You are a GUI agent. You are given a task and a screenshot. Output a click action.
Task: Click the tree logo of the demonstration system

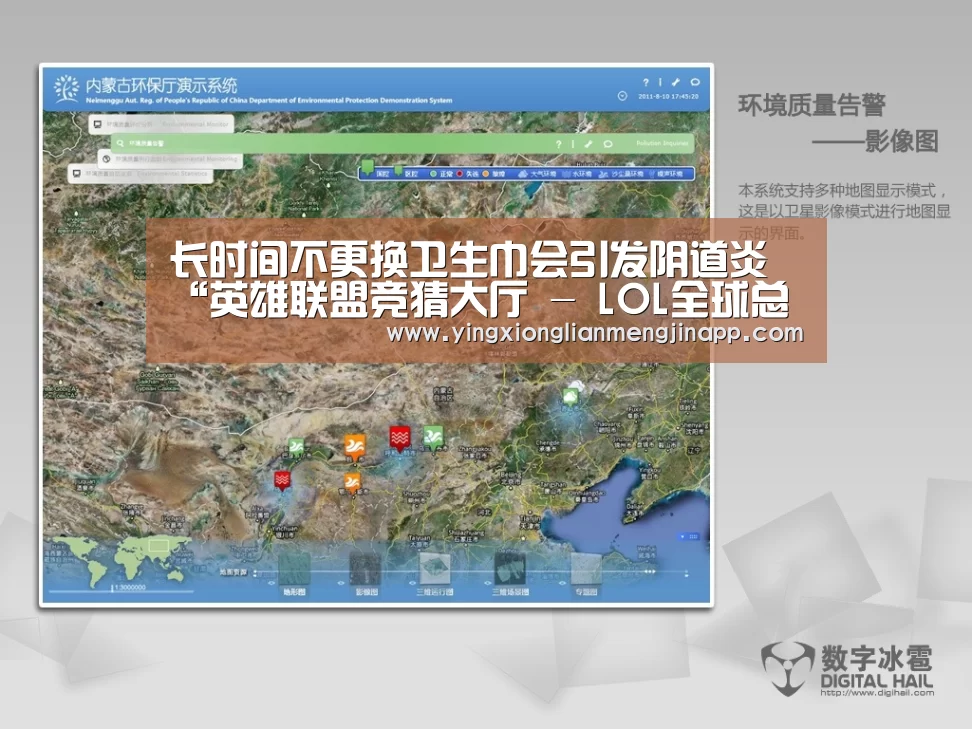[66, 89]
